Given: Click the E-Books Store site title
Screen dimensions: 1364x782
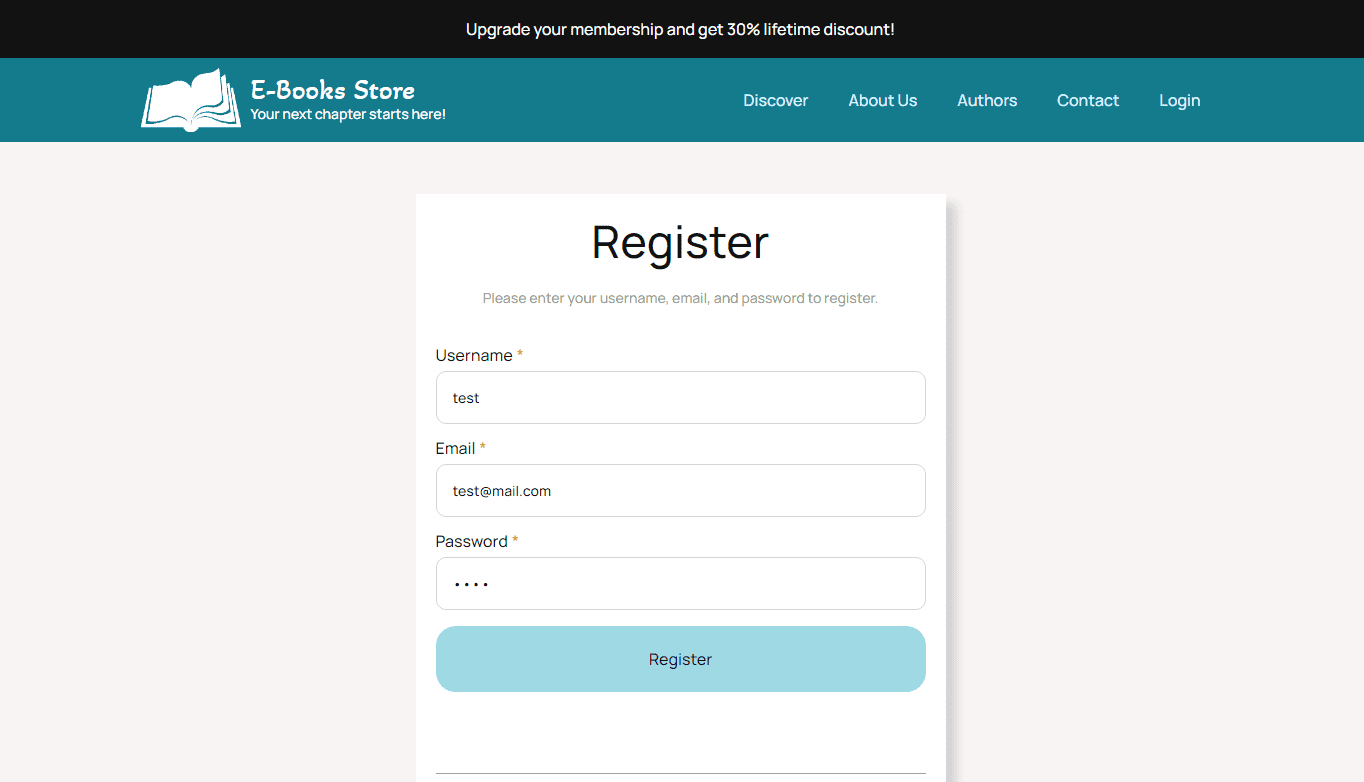Looking at the screenshot, I should 332,90.
